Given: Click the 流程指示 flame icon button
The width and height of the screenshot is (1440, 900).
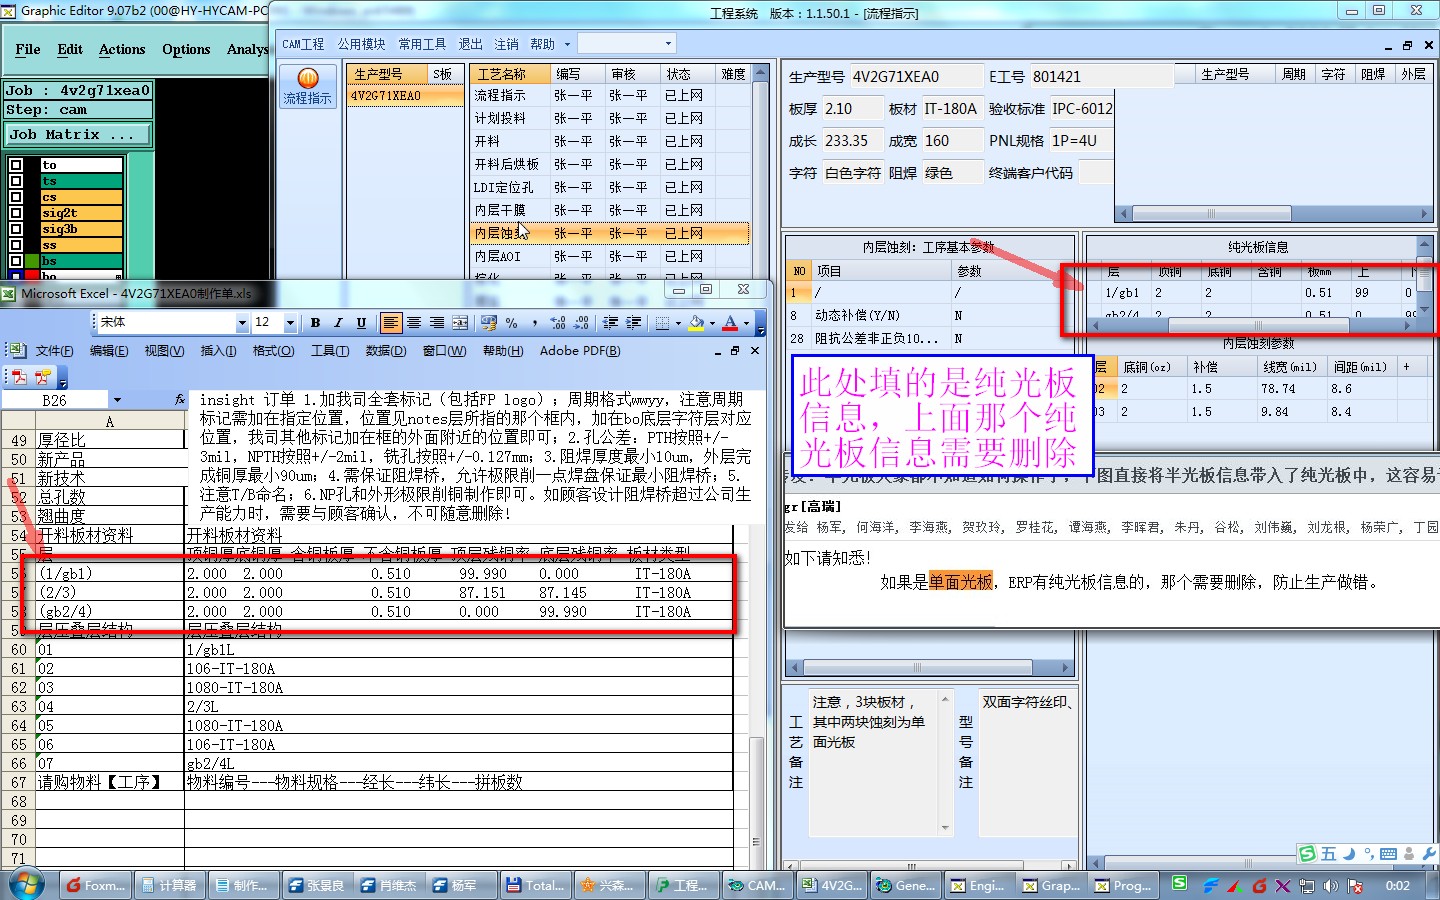Looking at the screenshot, I should pyautogui.click(x=307, y=85).
